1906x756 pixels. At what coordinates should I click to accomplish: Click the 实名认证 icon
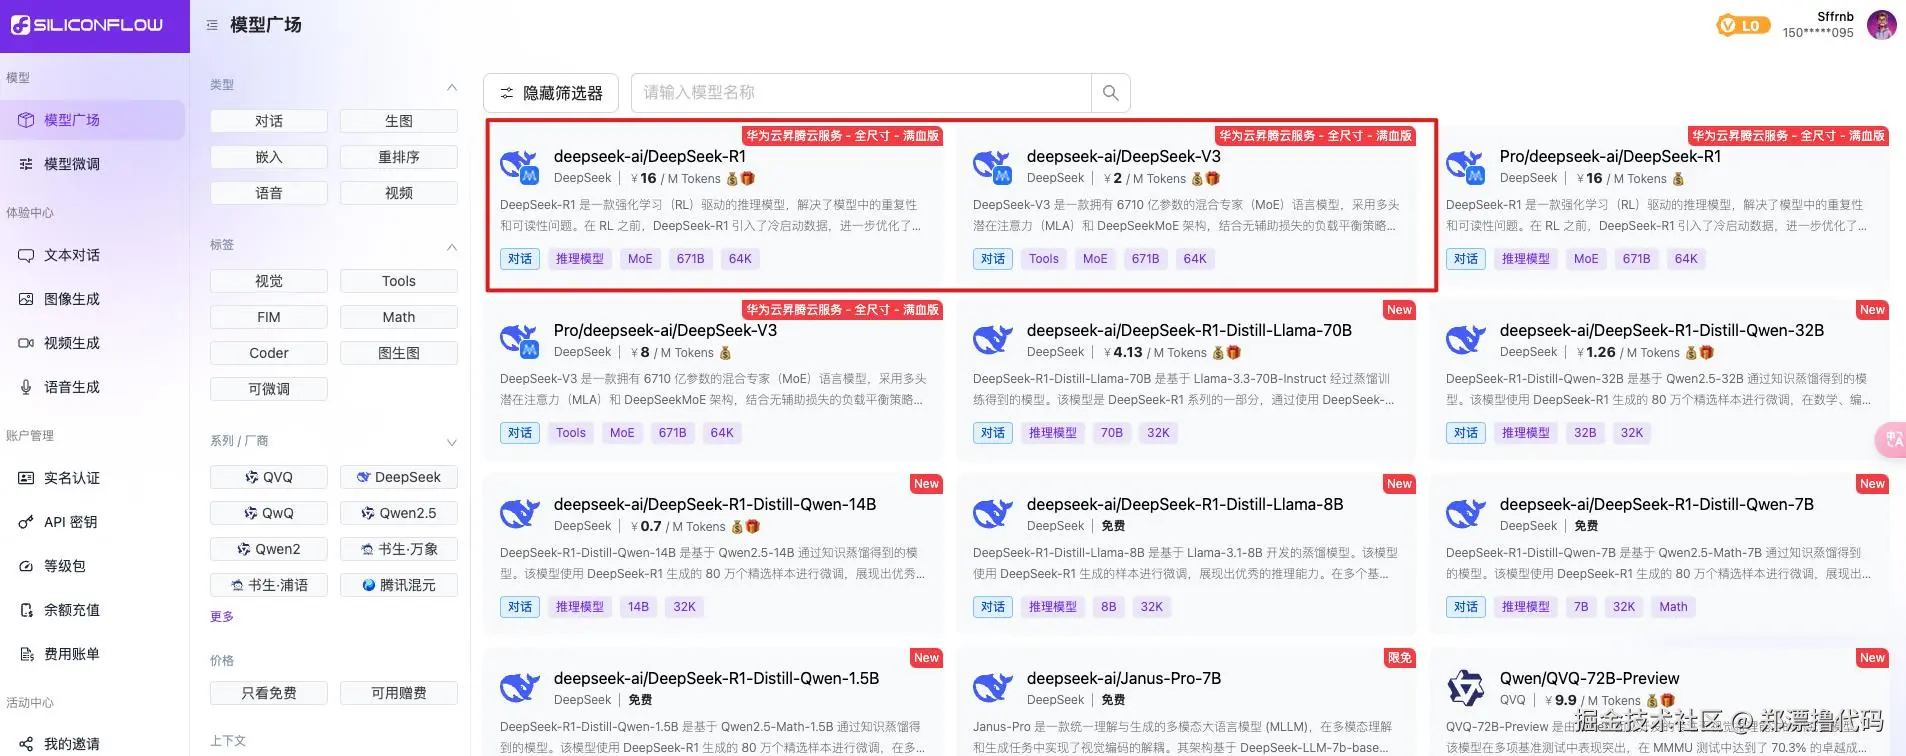point(26,478)
